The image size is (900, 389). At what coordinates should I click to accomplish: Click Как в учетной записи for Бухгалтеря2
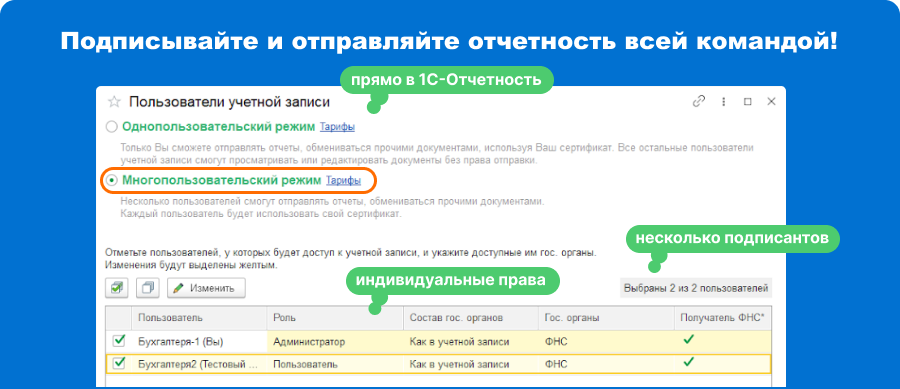470,364
